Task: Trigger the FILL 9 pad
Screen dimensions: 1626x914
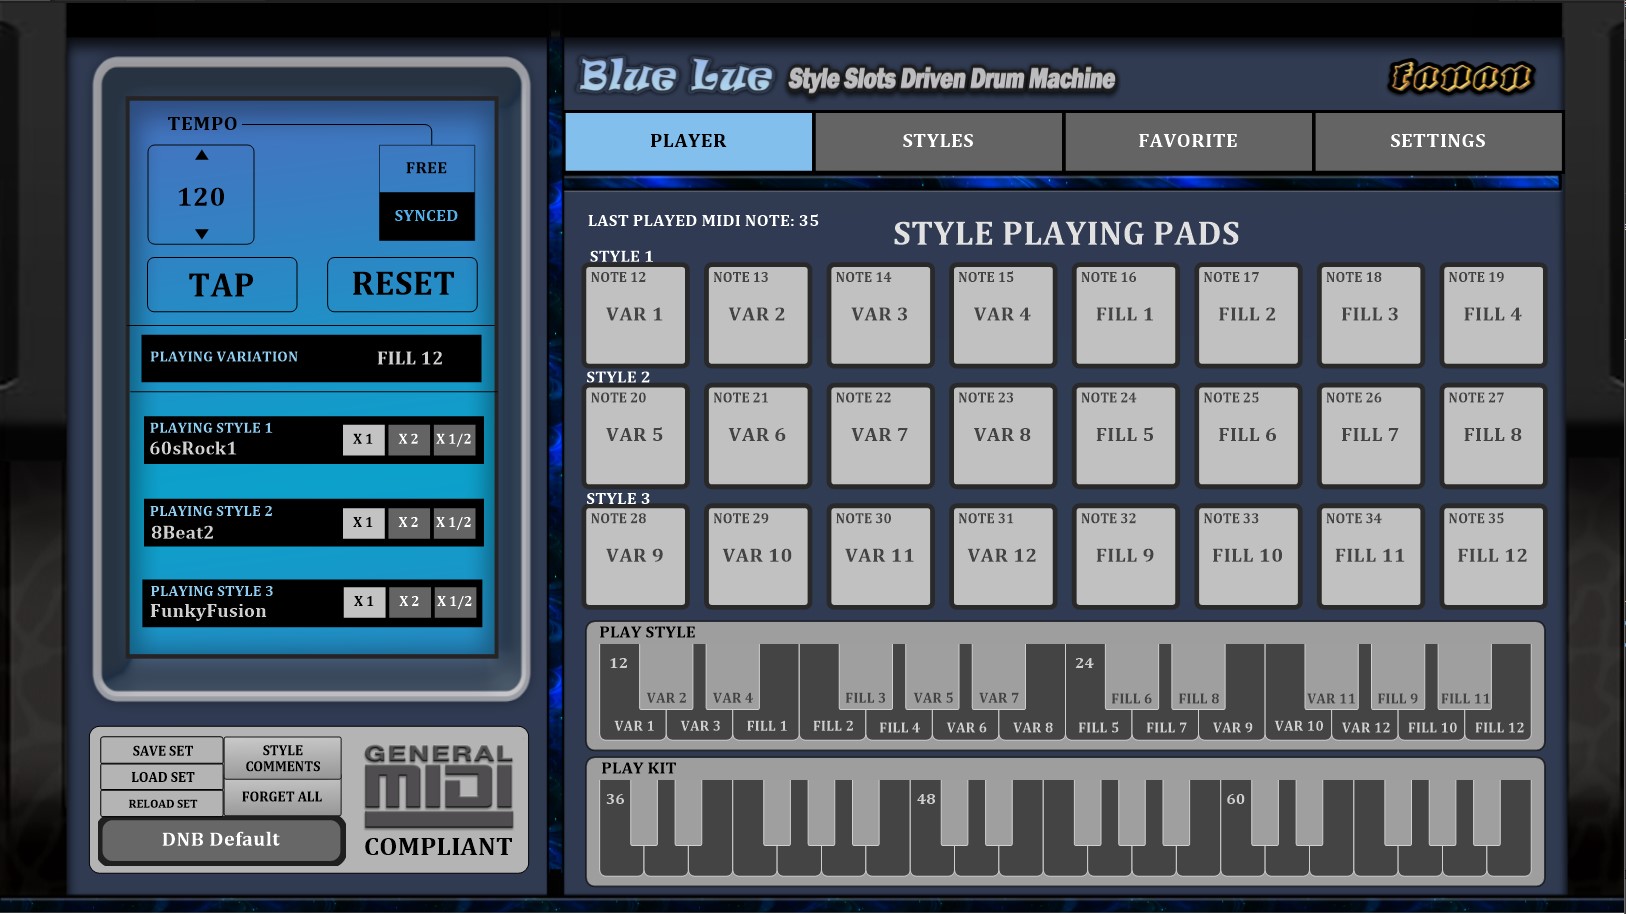Action: pyautogui.click(x=1125, y=556)
